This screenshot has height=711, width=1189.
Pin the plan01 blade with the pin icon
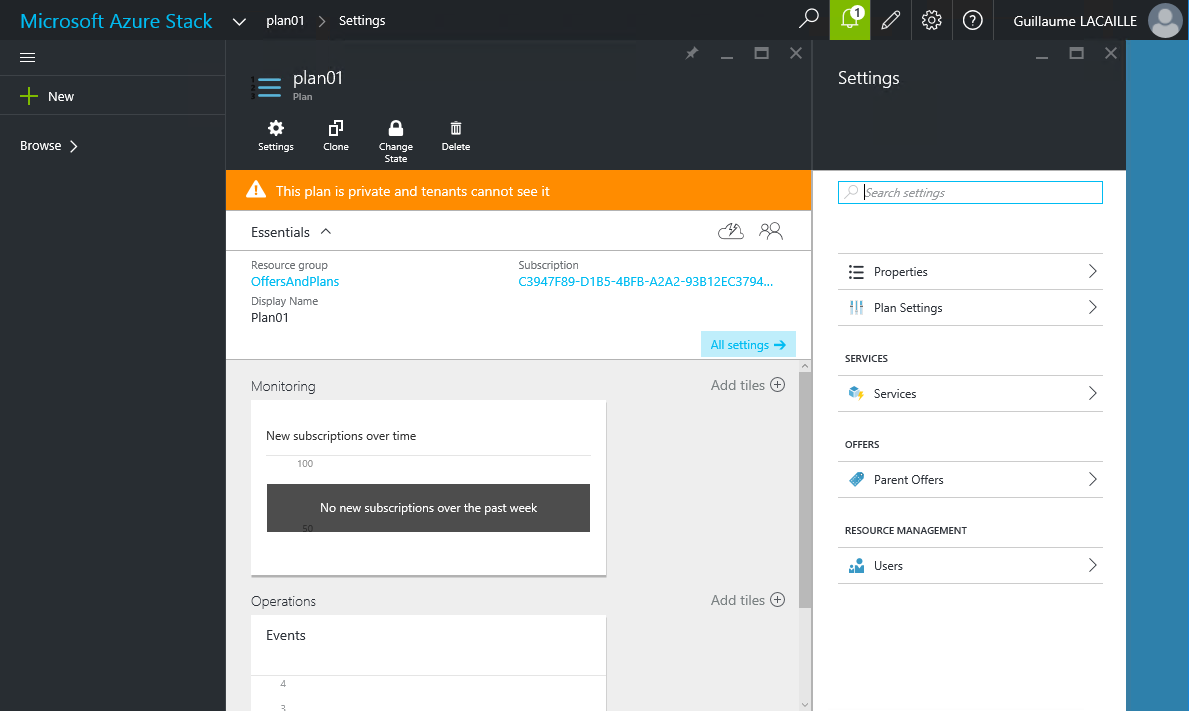692,53
